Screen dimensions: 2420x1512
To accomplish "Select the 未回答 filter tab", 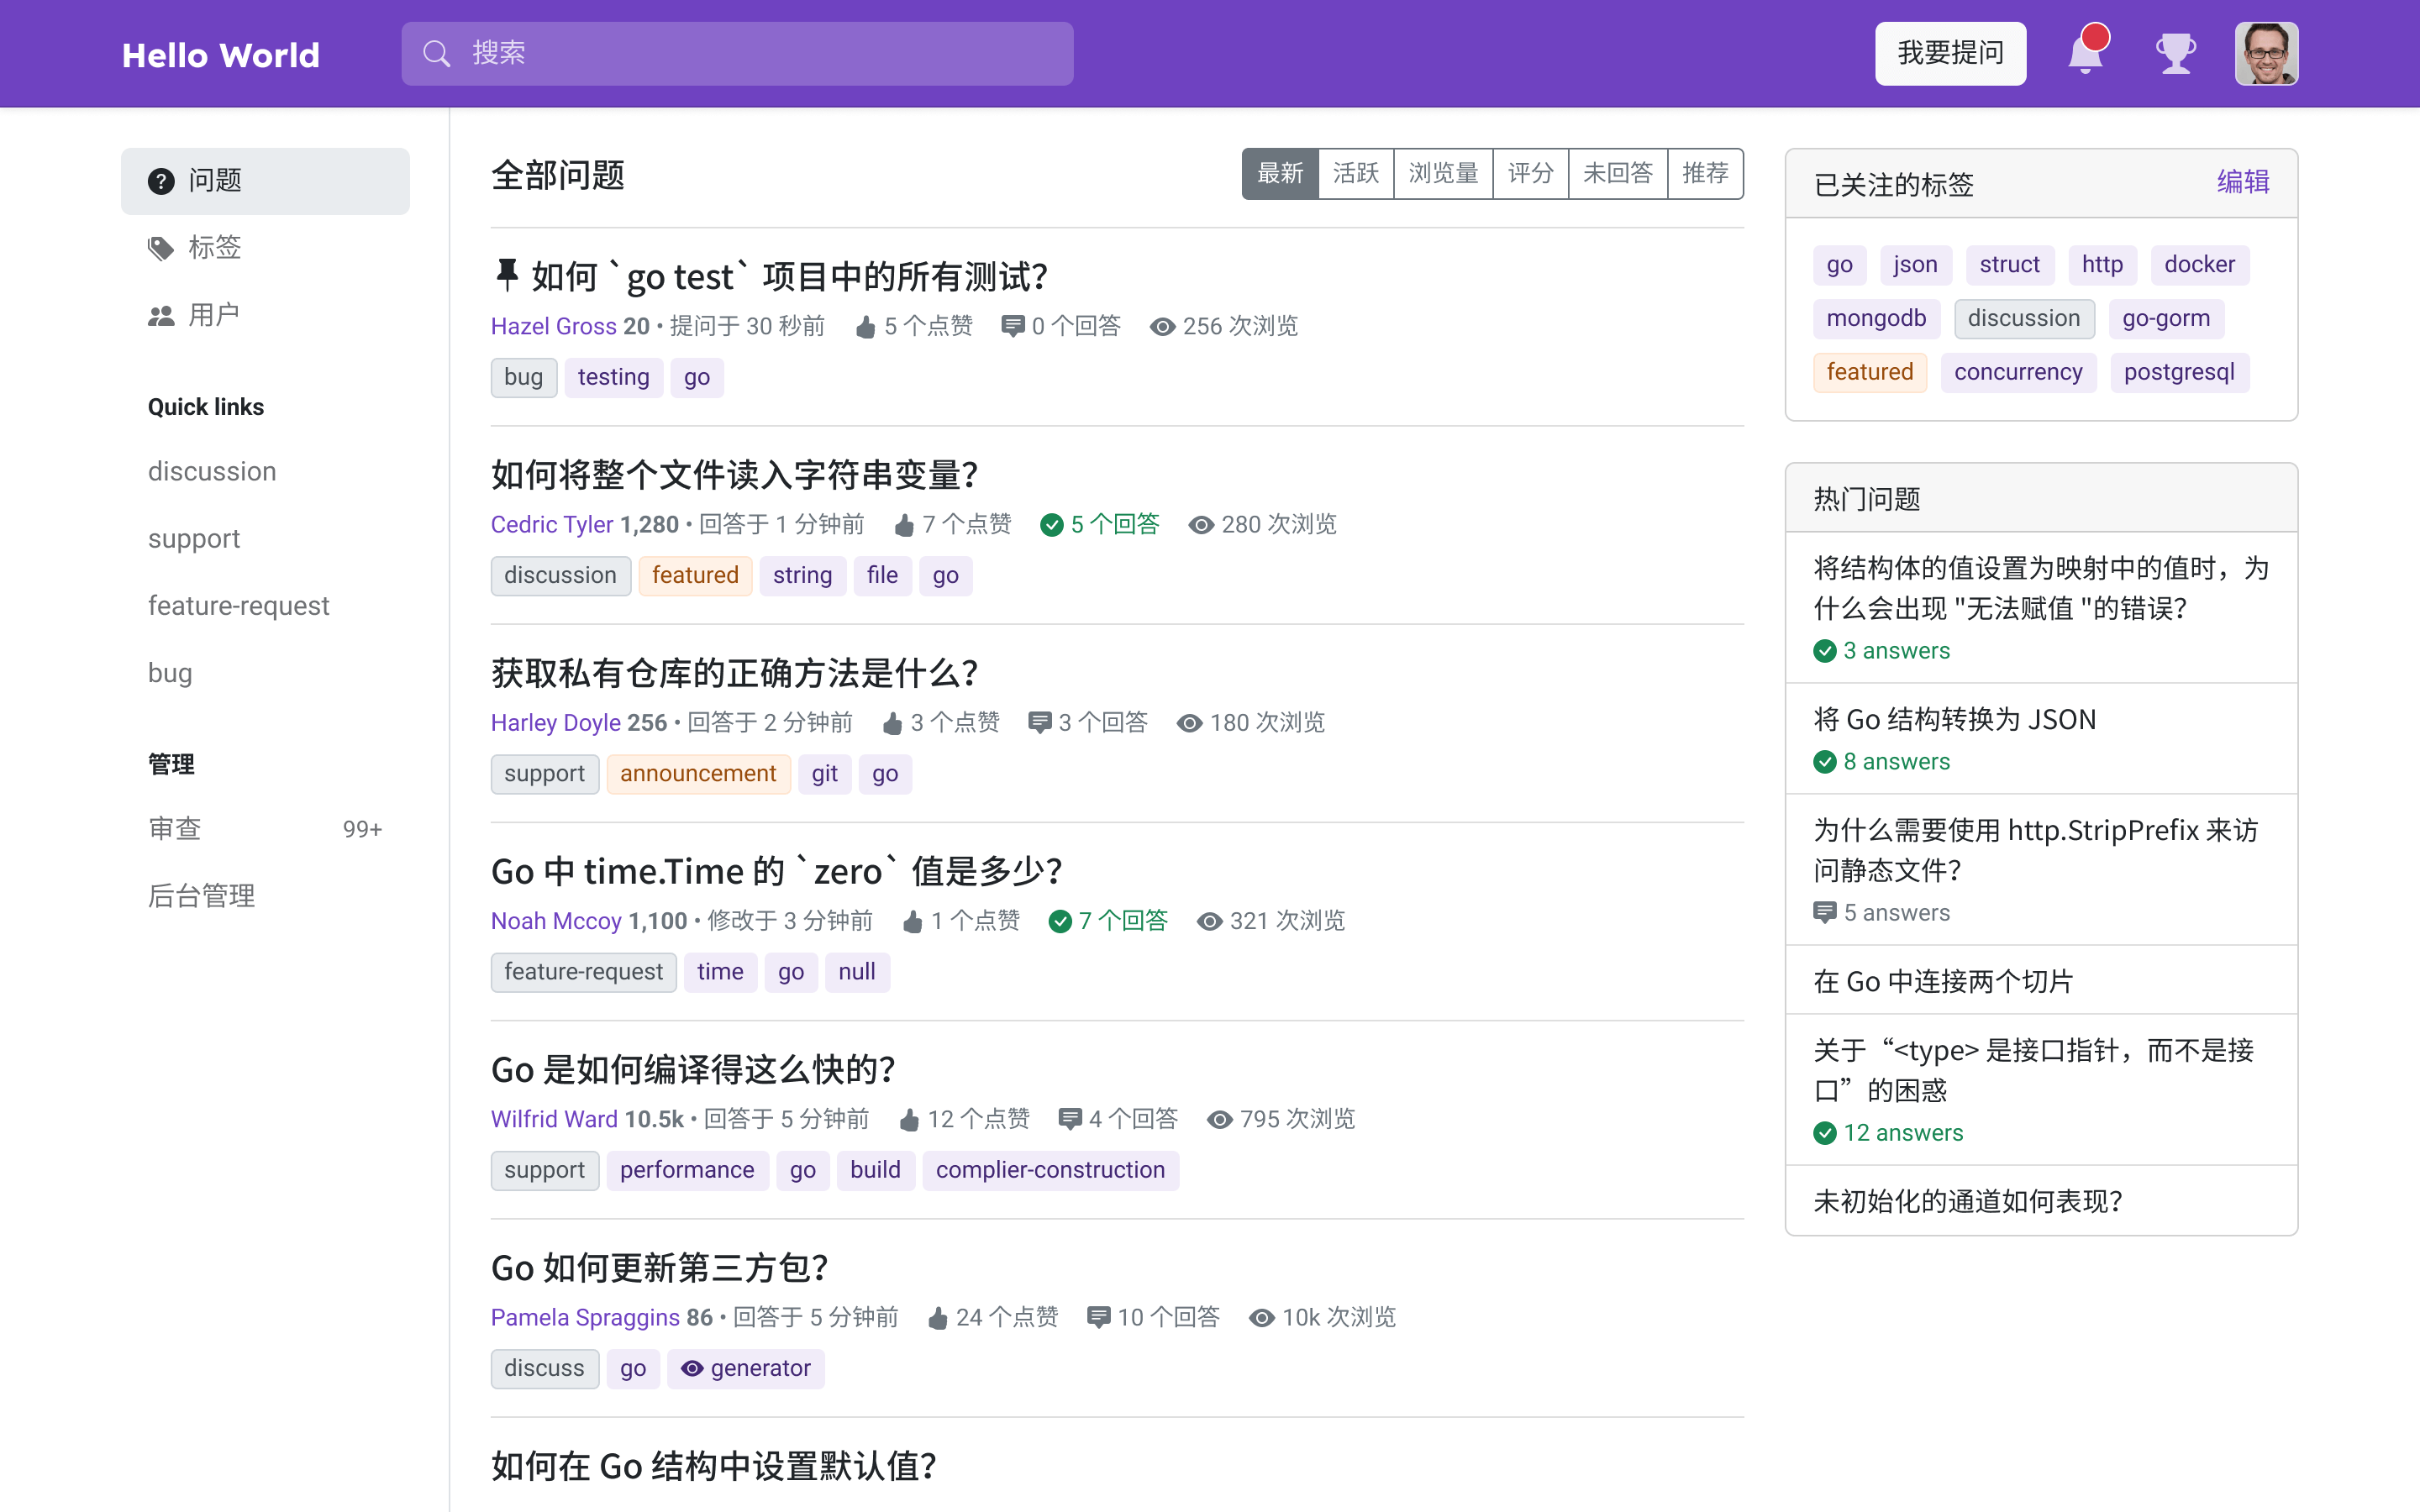I will tap(1617, 174).
